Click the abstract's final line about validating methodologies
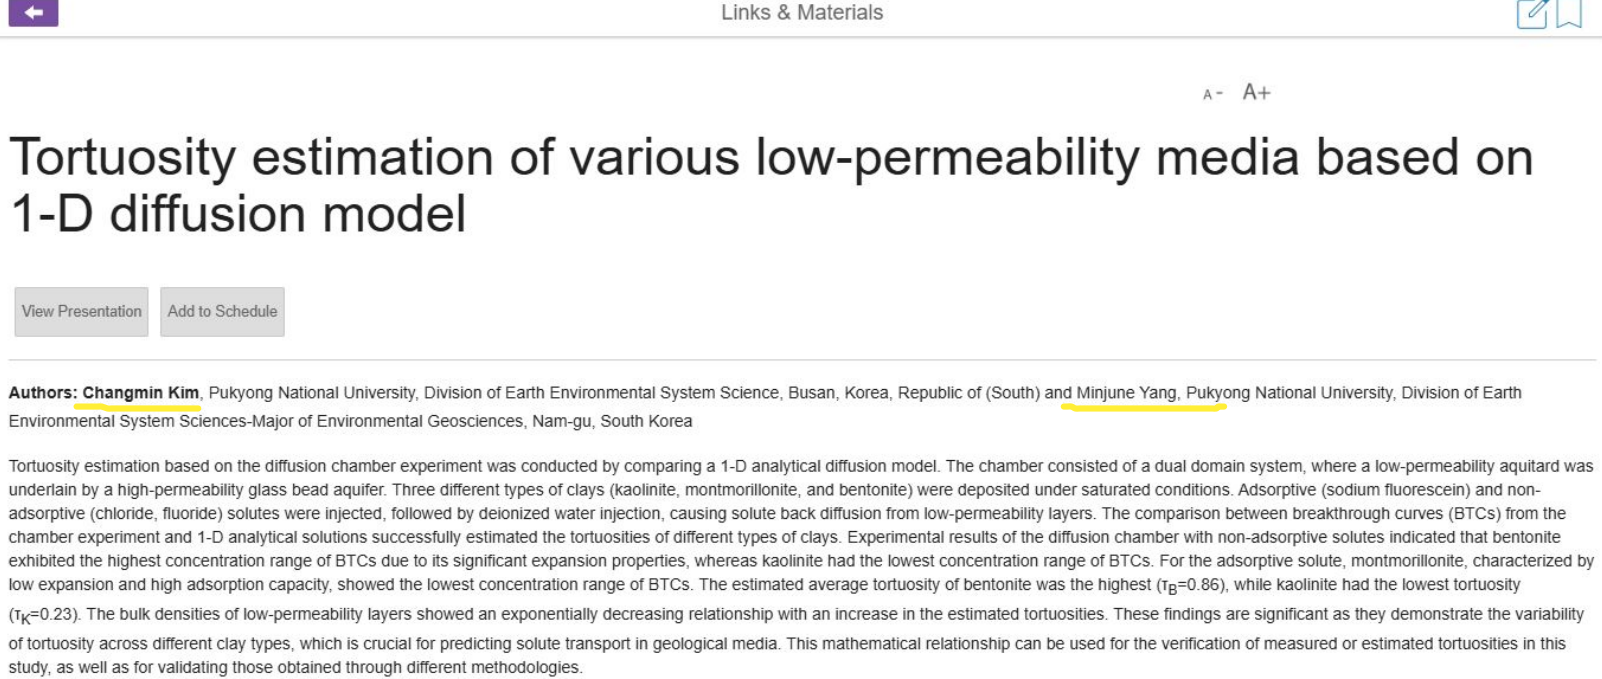Screen dimensions: 1602x679 pos(295,667)
